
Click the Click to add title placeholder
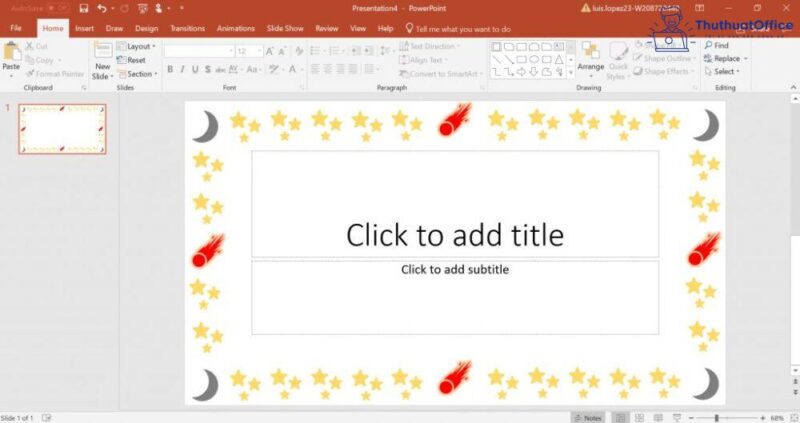click(x=455, y=204)
